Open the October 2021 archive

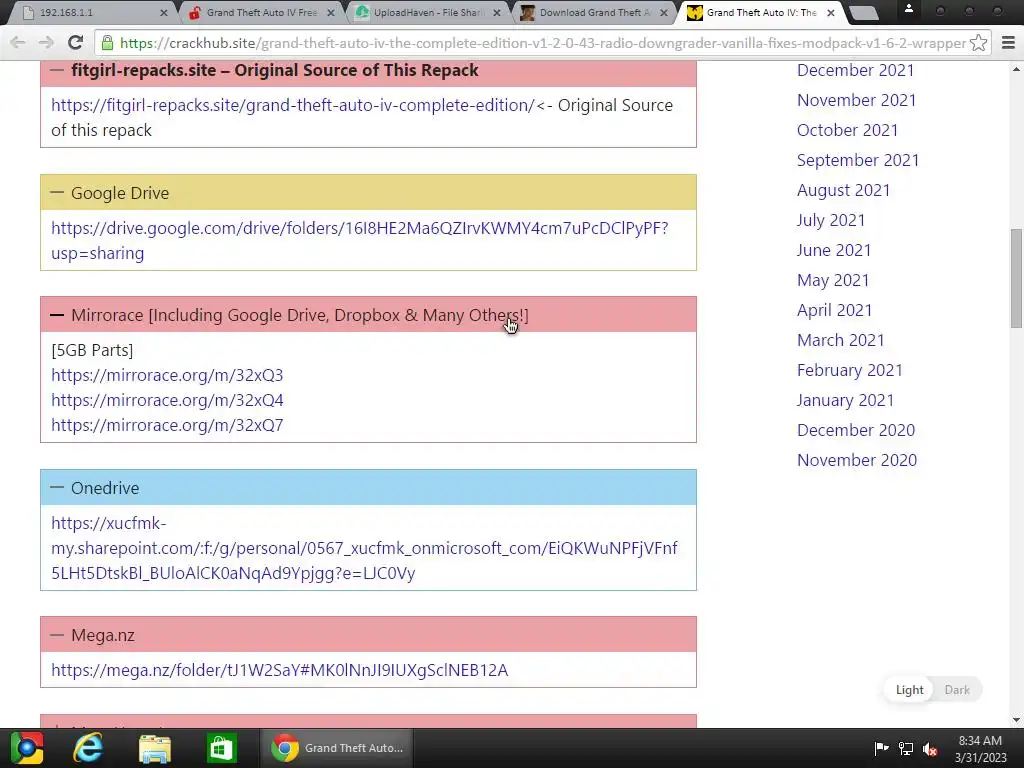[x=848, y=130]
